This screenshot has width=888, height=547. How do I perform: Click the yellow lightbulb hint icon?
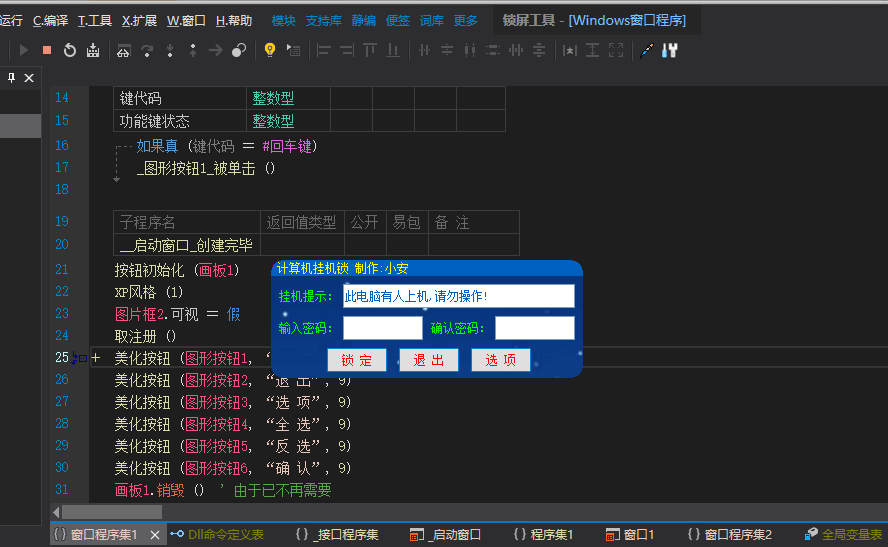tap(270, 50)
